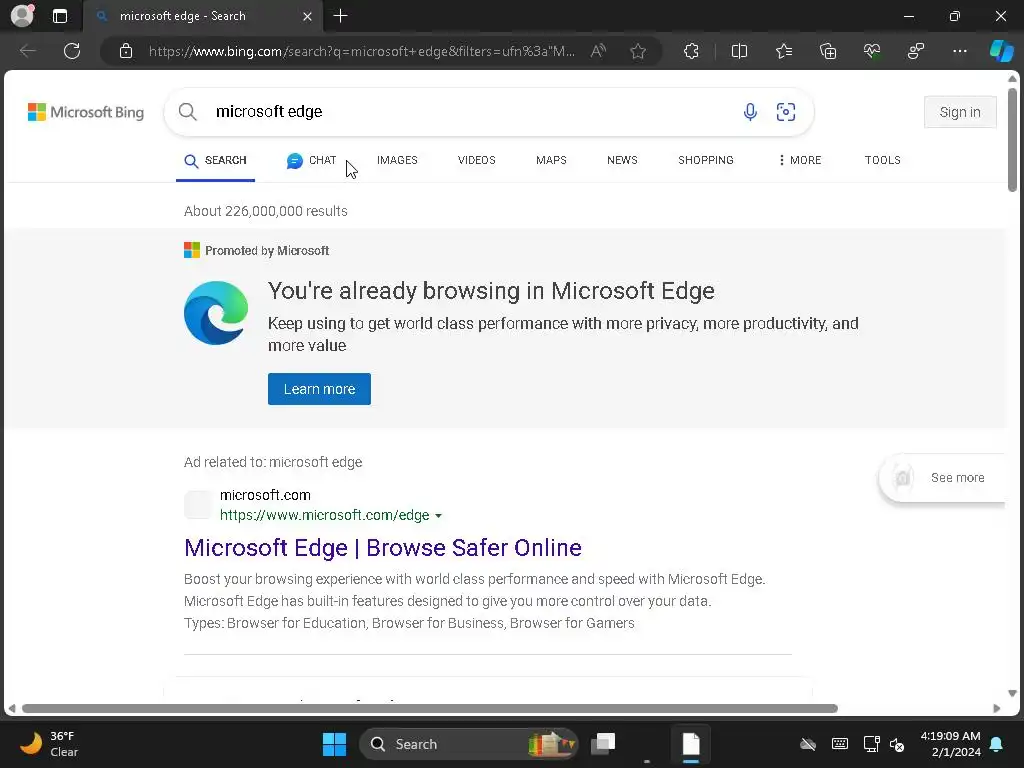The height and width of the screenshot is (768, 1024).
Task: Open the touch keyboard tray icon
Action: pyautogui.click(x=840, y=744)
